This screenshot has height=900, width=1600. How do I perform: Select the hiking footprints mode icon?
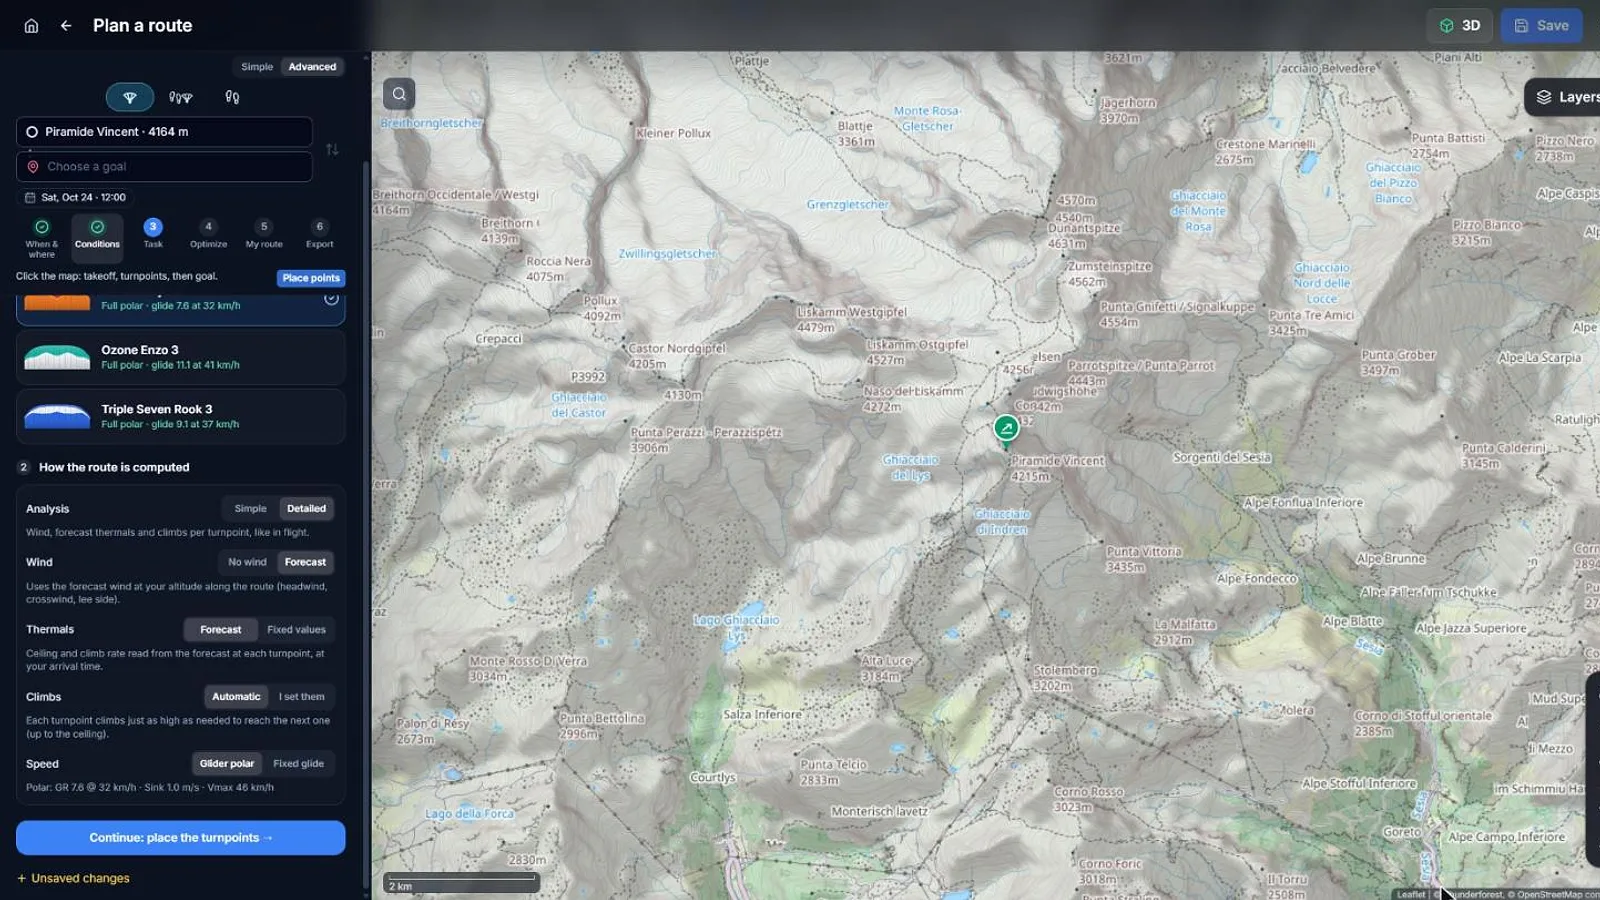(232, 97)
